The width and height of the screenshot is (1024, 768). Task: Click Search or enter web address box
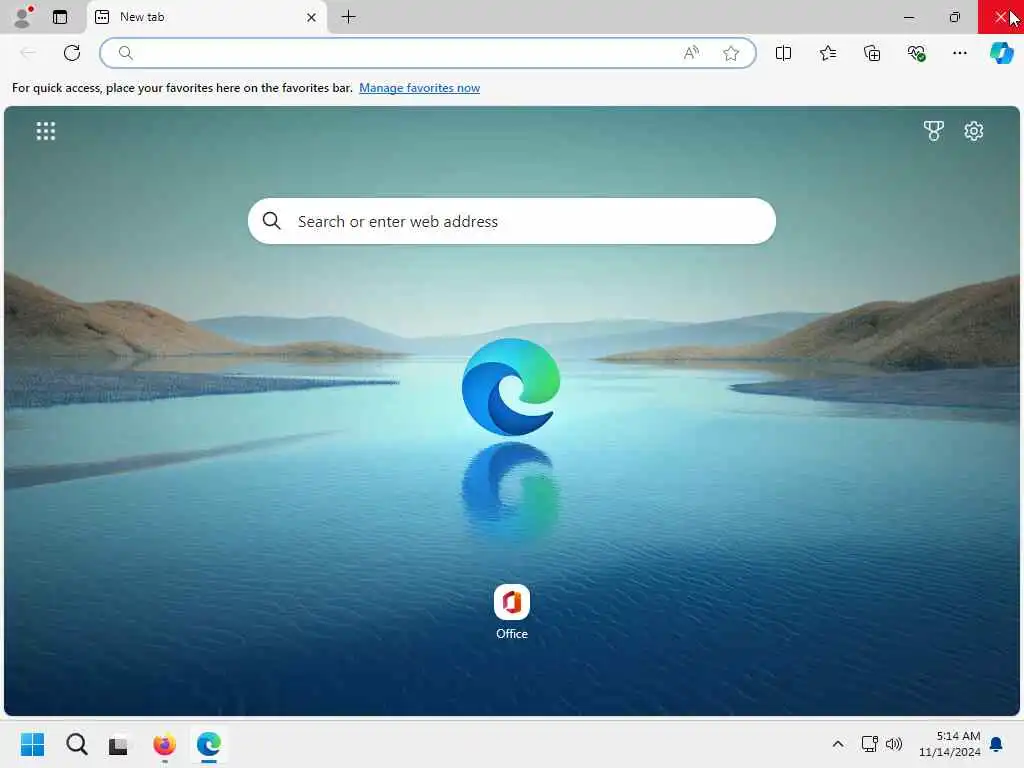[511, 221]
